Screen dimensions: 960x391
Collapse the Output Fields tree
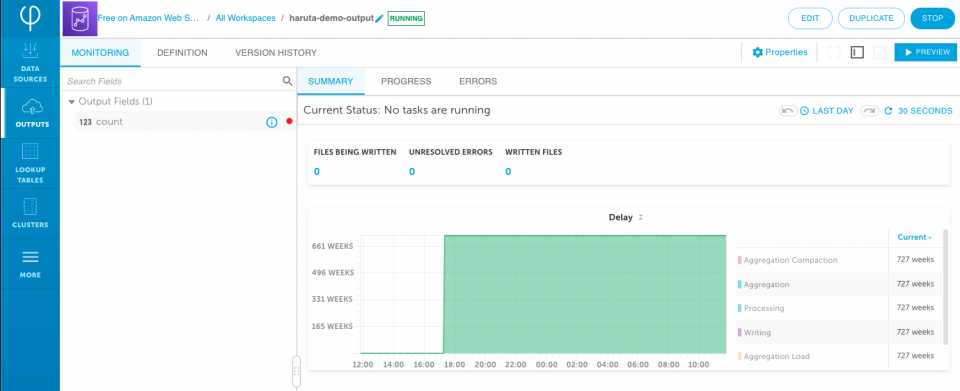pos(72,102)
